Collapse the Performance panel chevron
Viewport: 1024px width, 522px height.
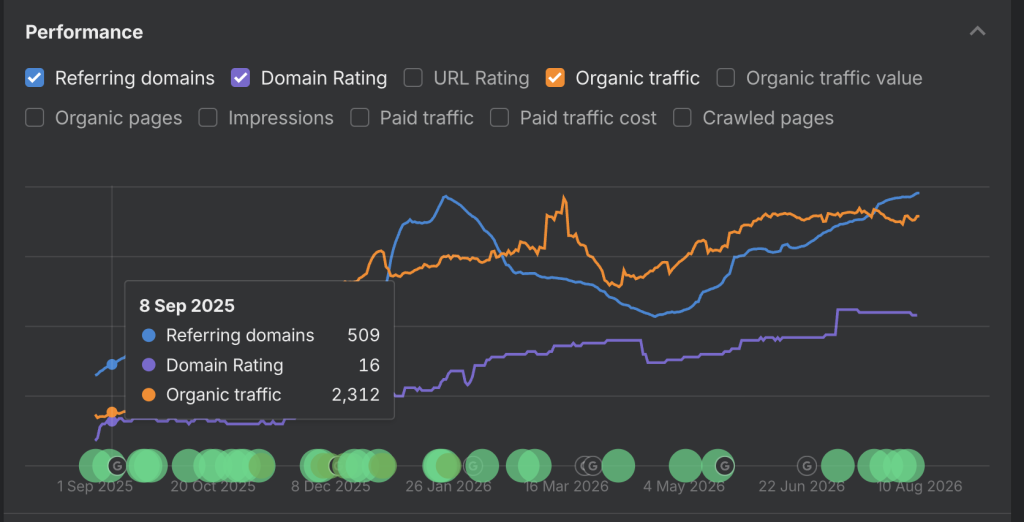[978, 31]
